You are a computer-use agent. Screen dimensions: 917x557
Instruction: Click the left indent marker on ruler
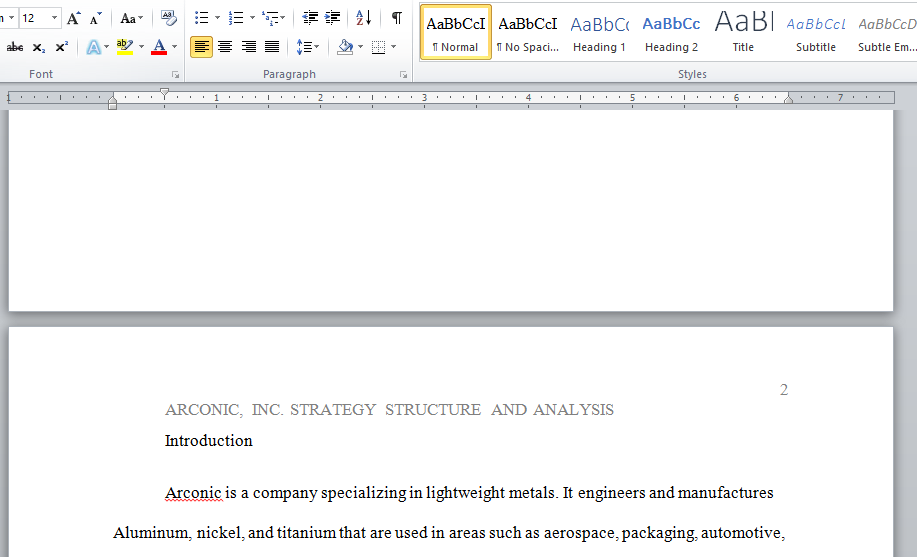click(112, 104)
